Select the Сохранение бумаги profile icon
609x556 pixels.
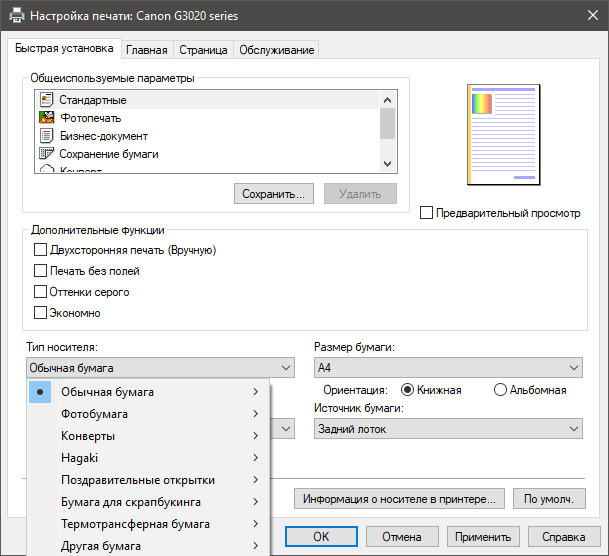[47, 154]
